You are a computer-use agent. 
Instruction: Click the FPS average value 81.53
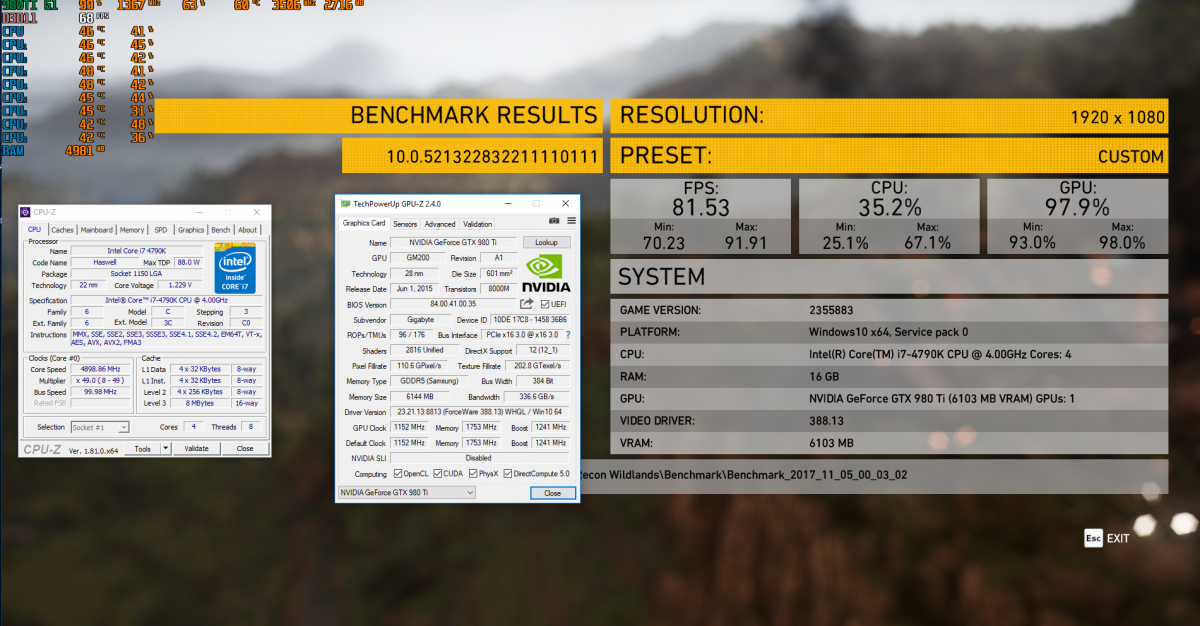click(699, 208)
